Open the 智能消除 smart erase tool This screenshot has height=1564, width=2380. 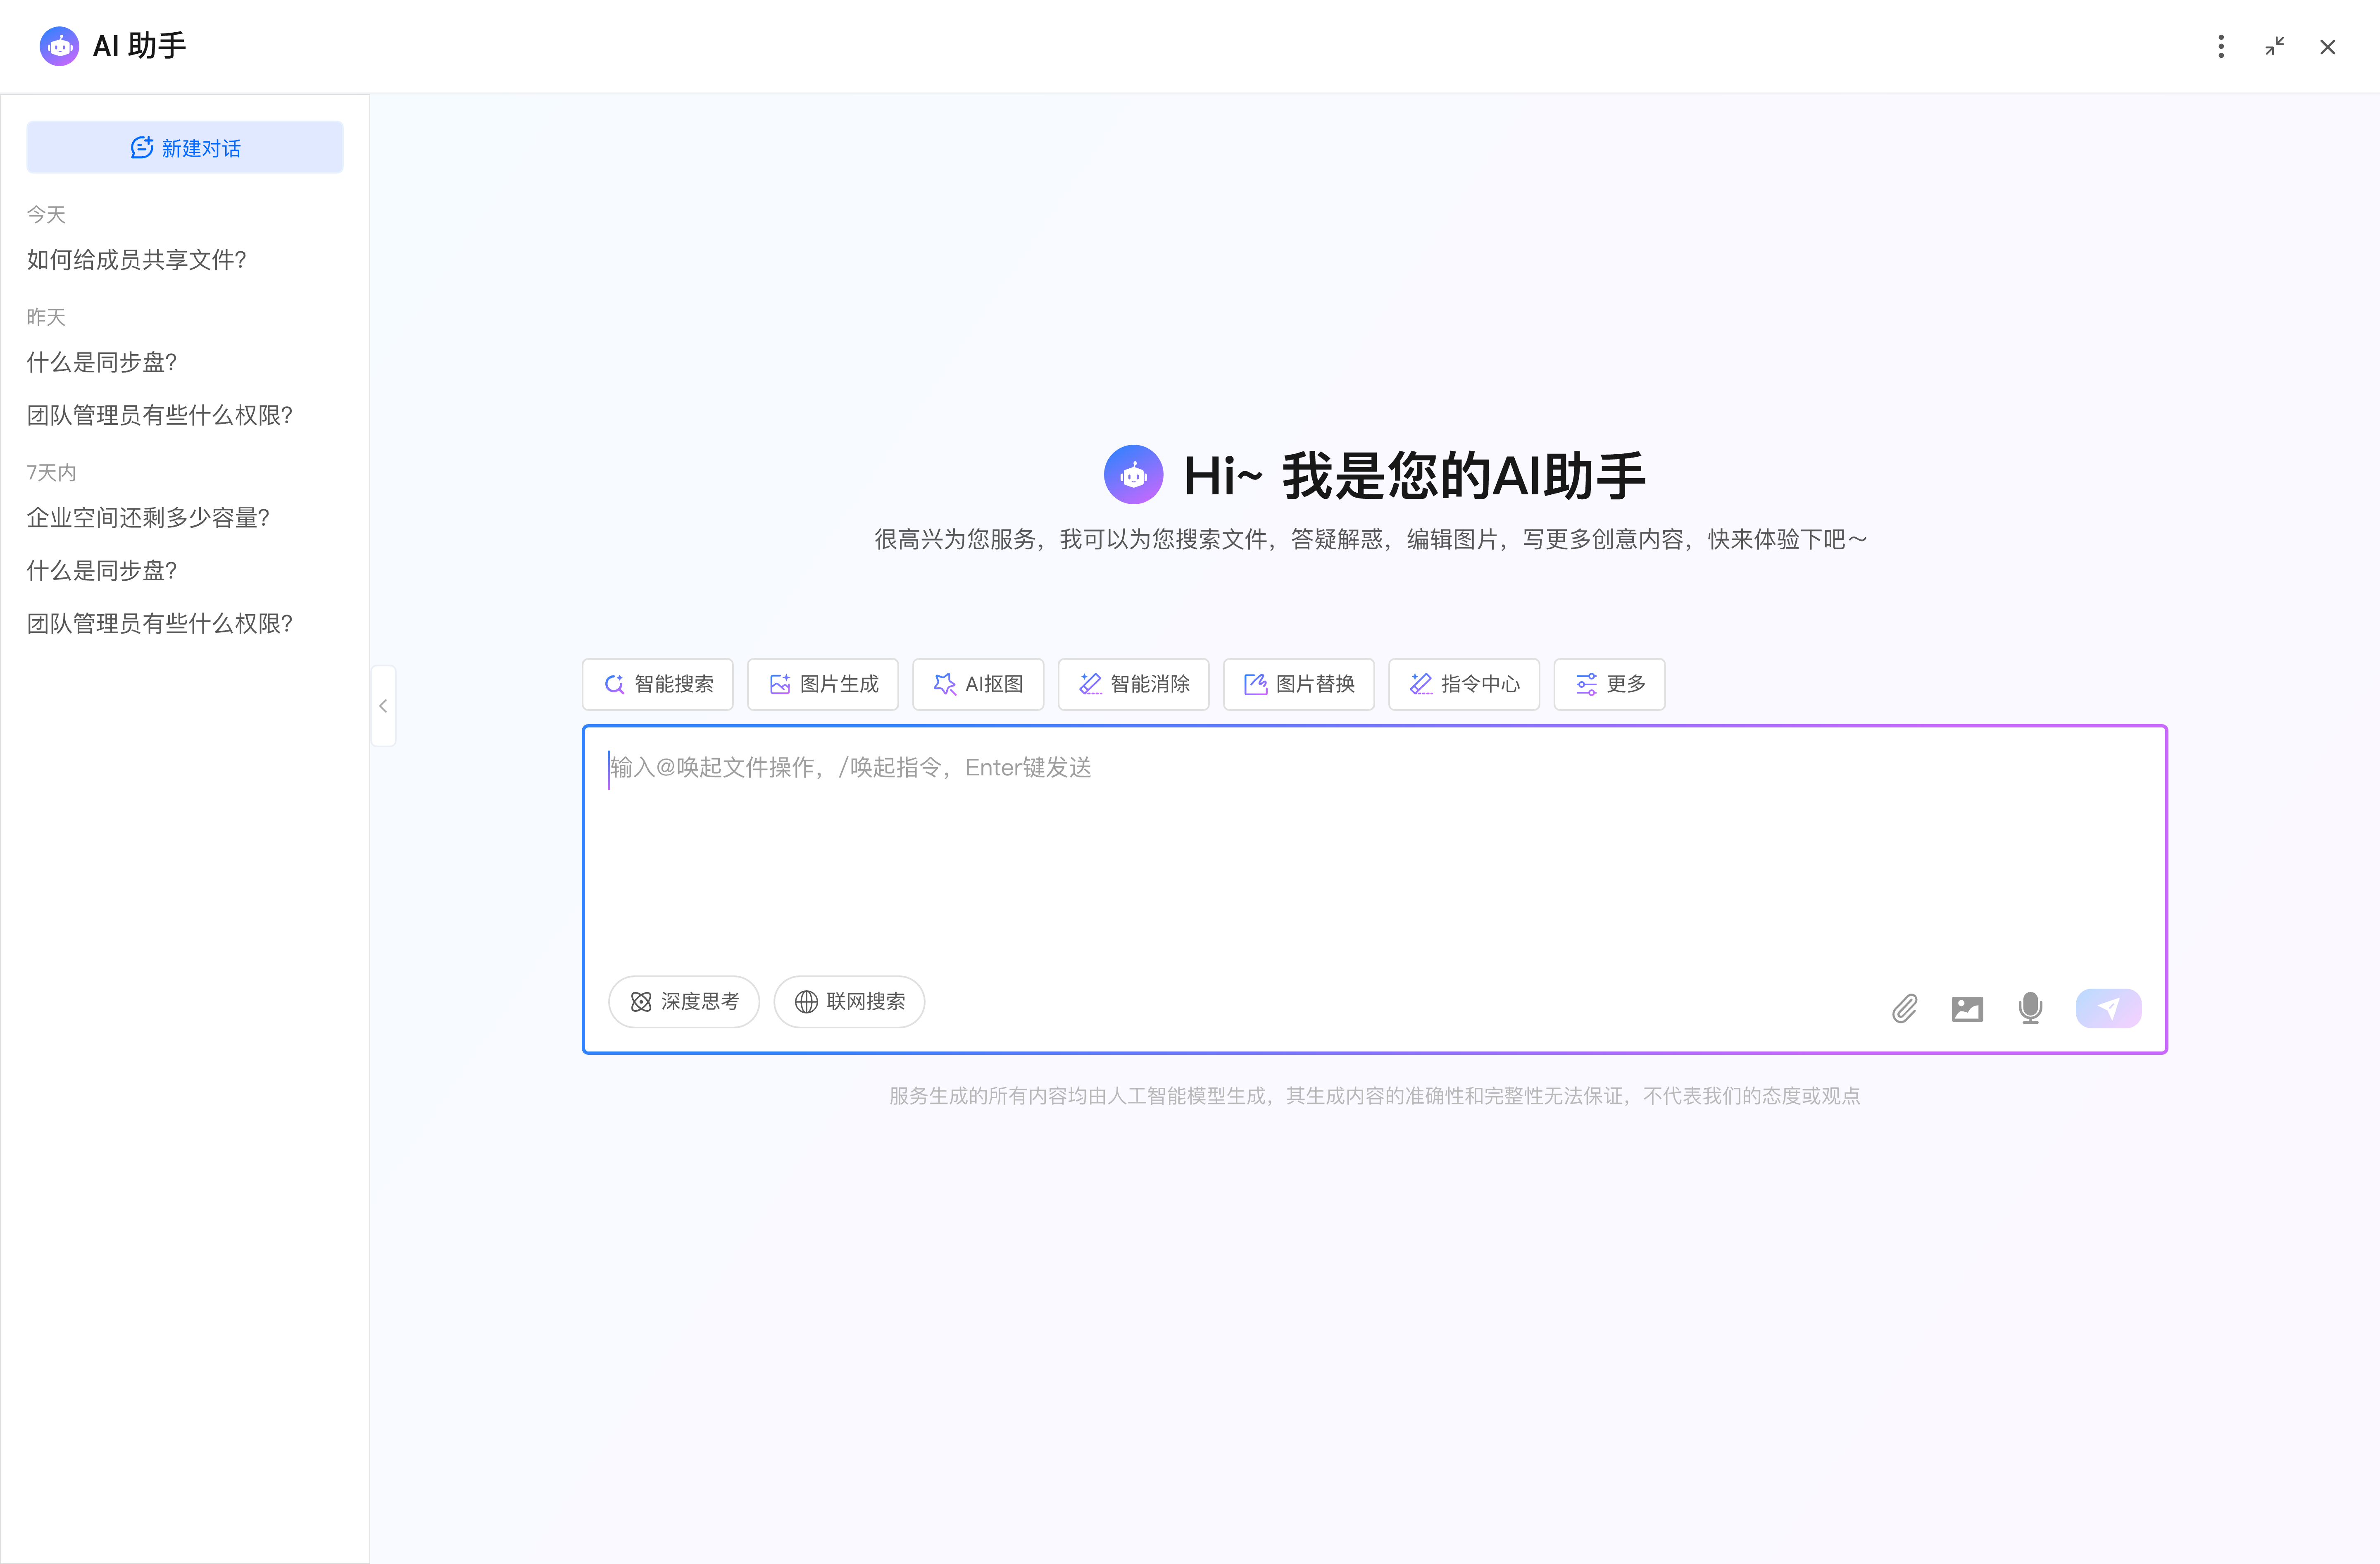coord(1133,684)
